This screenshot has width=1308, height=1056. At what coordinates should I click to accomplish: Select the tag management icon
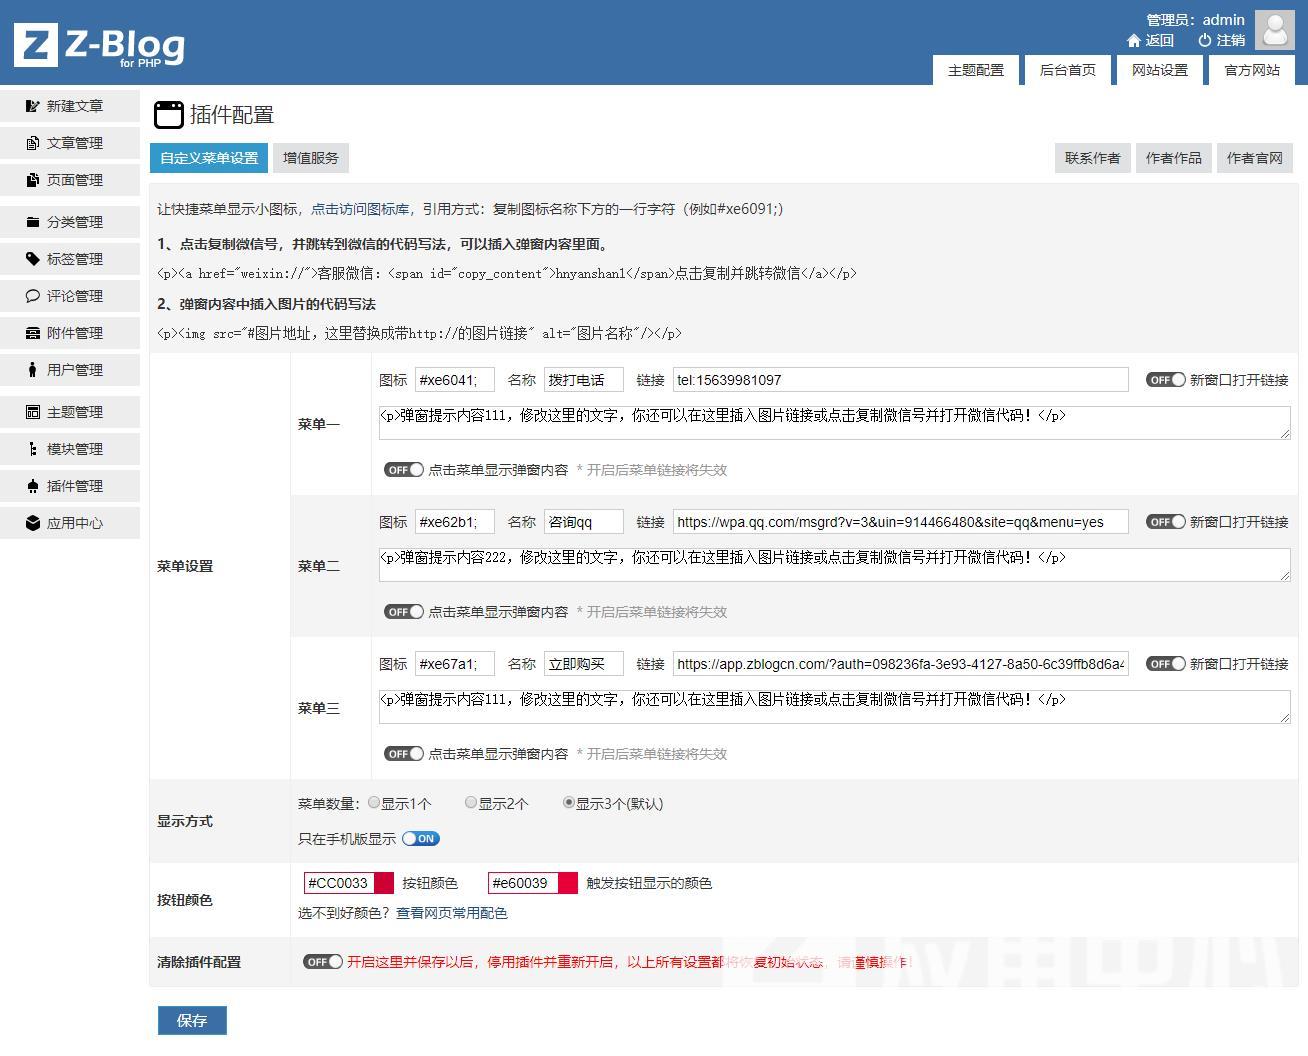[x=33, y=259]
